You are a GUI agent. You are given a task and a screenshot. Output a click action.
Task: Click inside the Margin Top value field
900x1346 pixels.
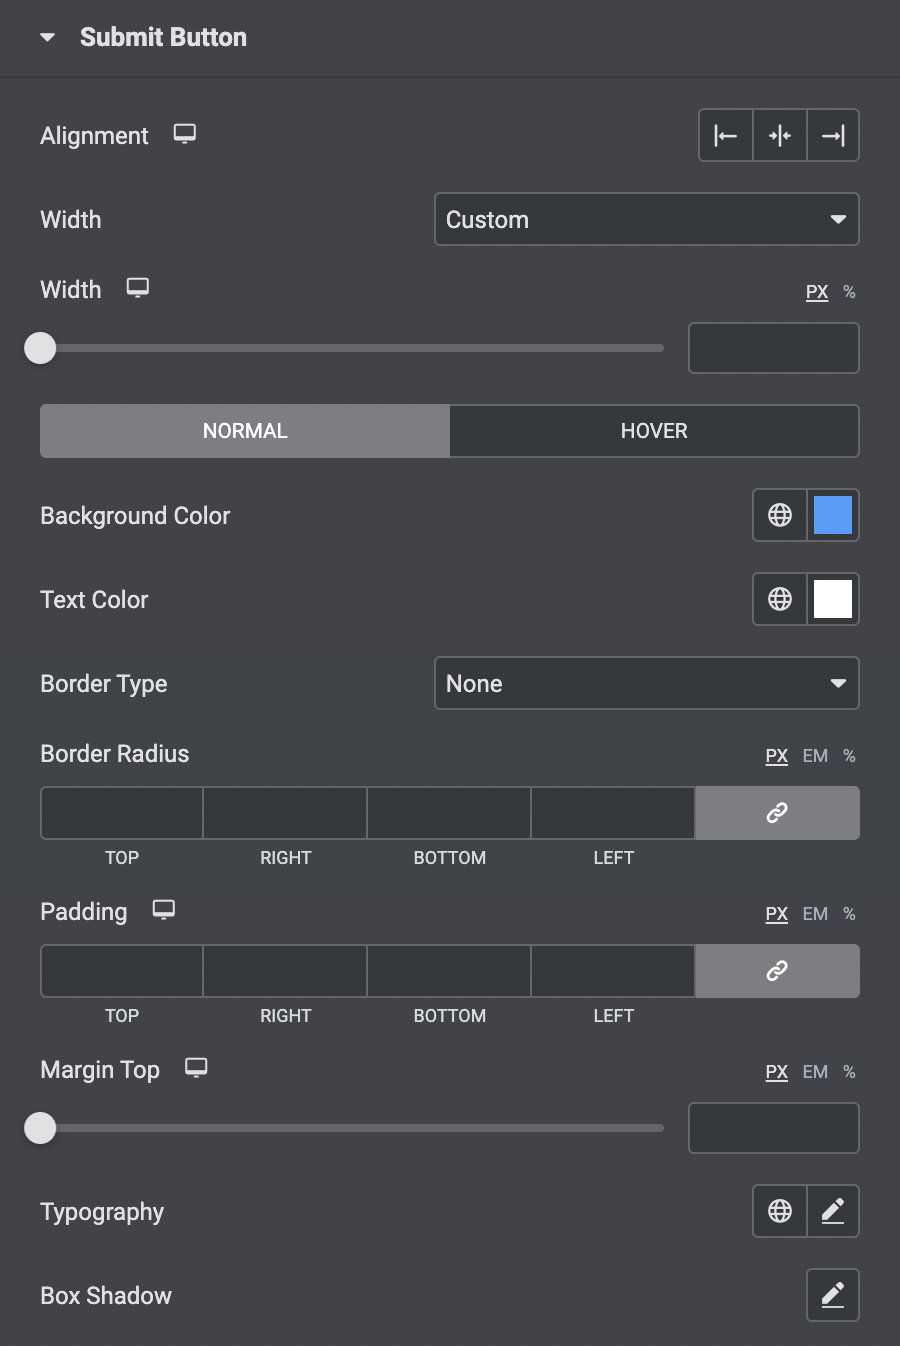tap(773, 1128)
